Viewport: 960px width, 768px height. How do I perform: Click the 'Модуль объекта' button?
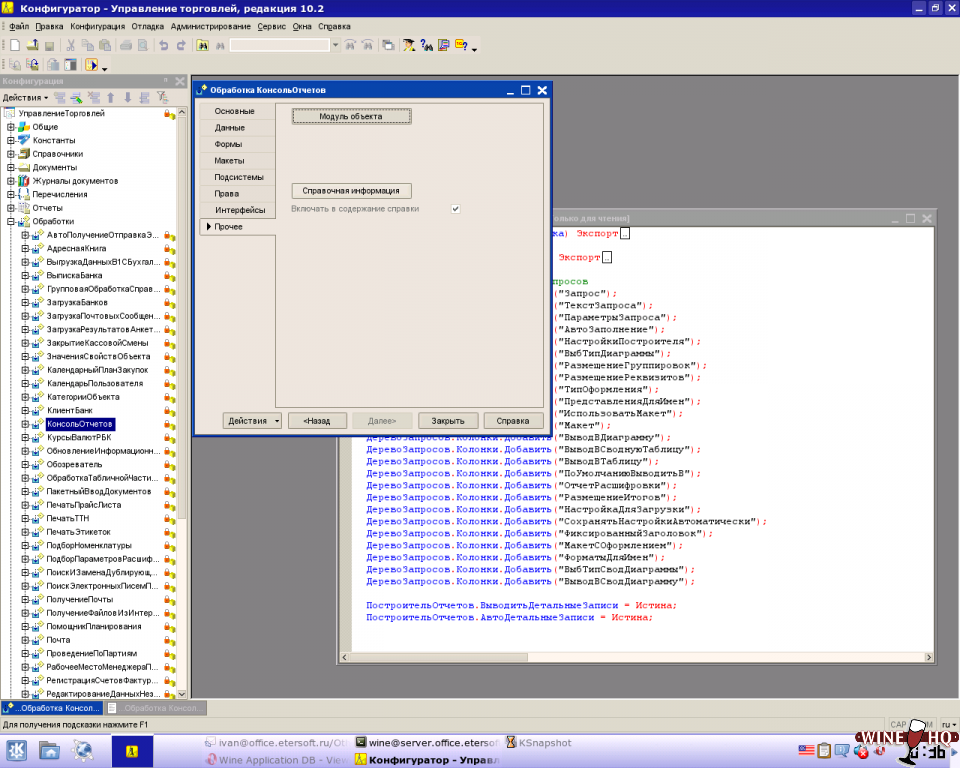(x=351, y=117)
